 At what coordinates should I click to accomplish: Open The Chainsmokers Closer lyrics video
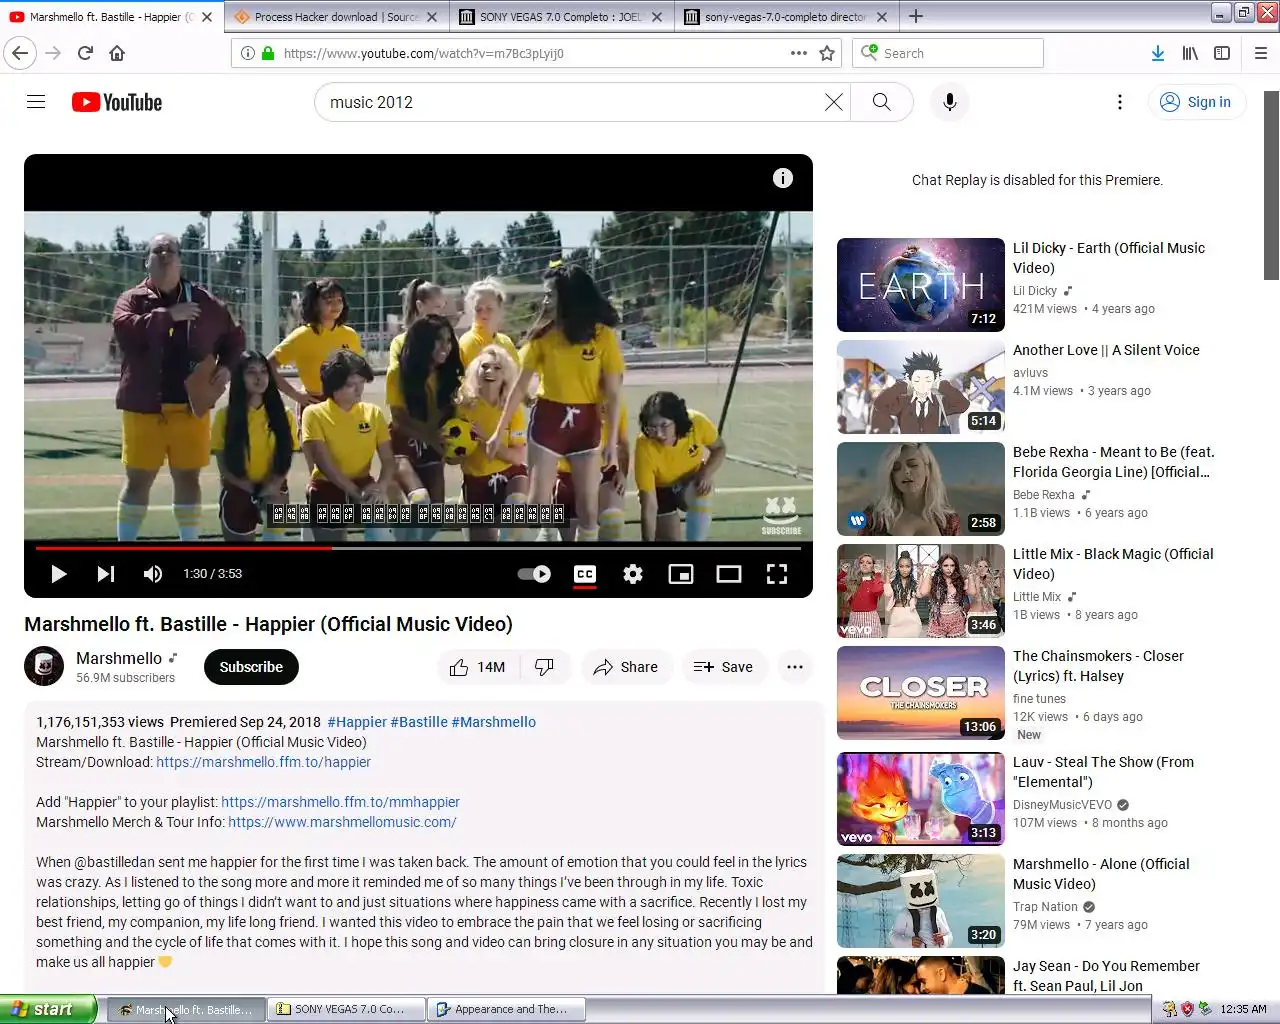point(921,693)
